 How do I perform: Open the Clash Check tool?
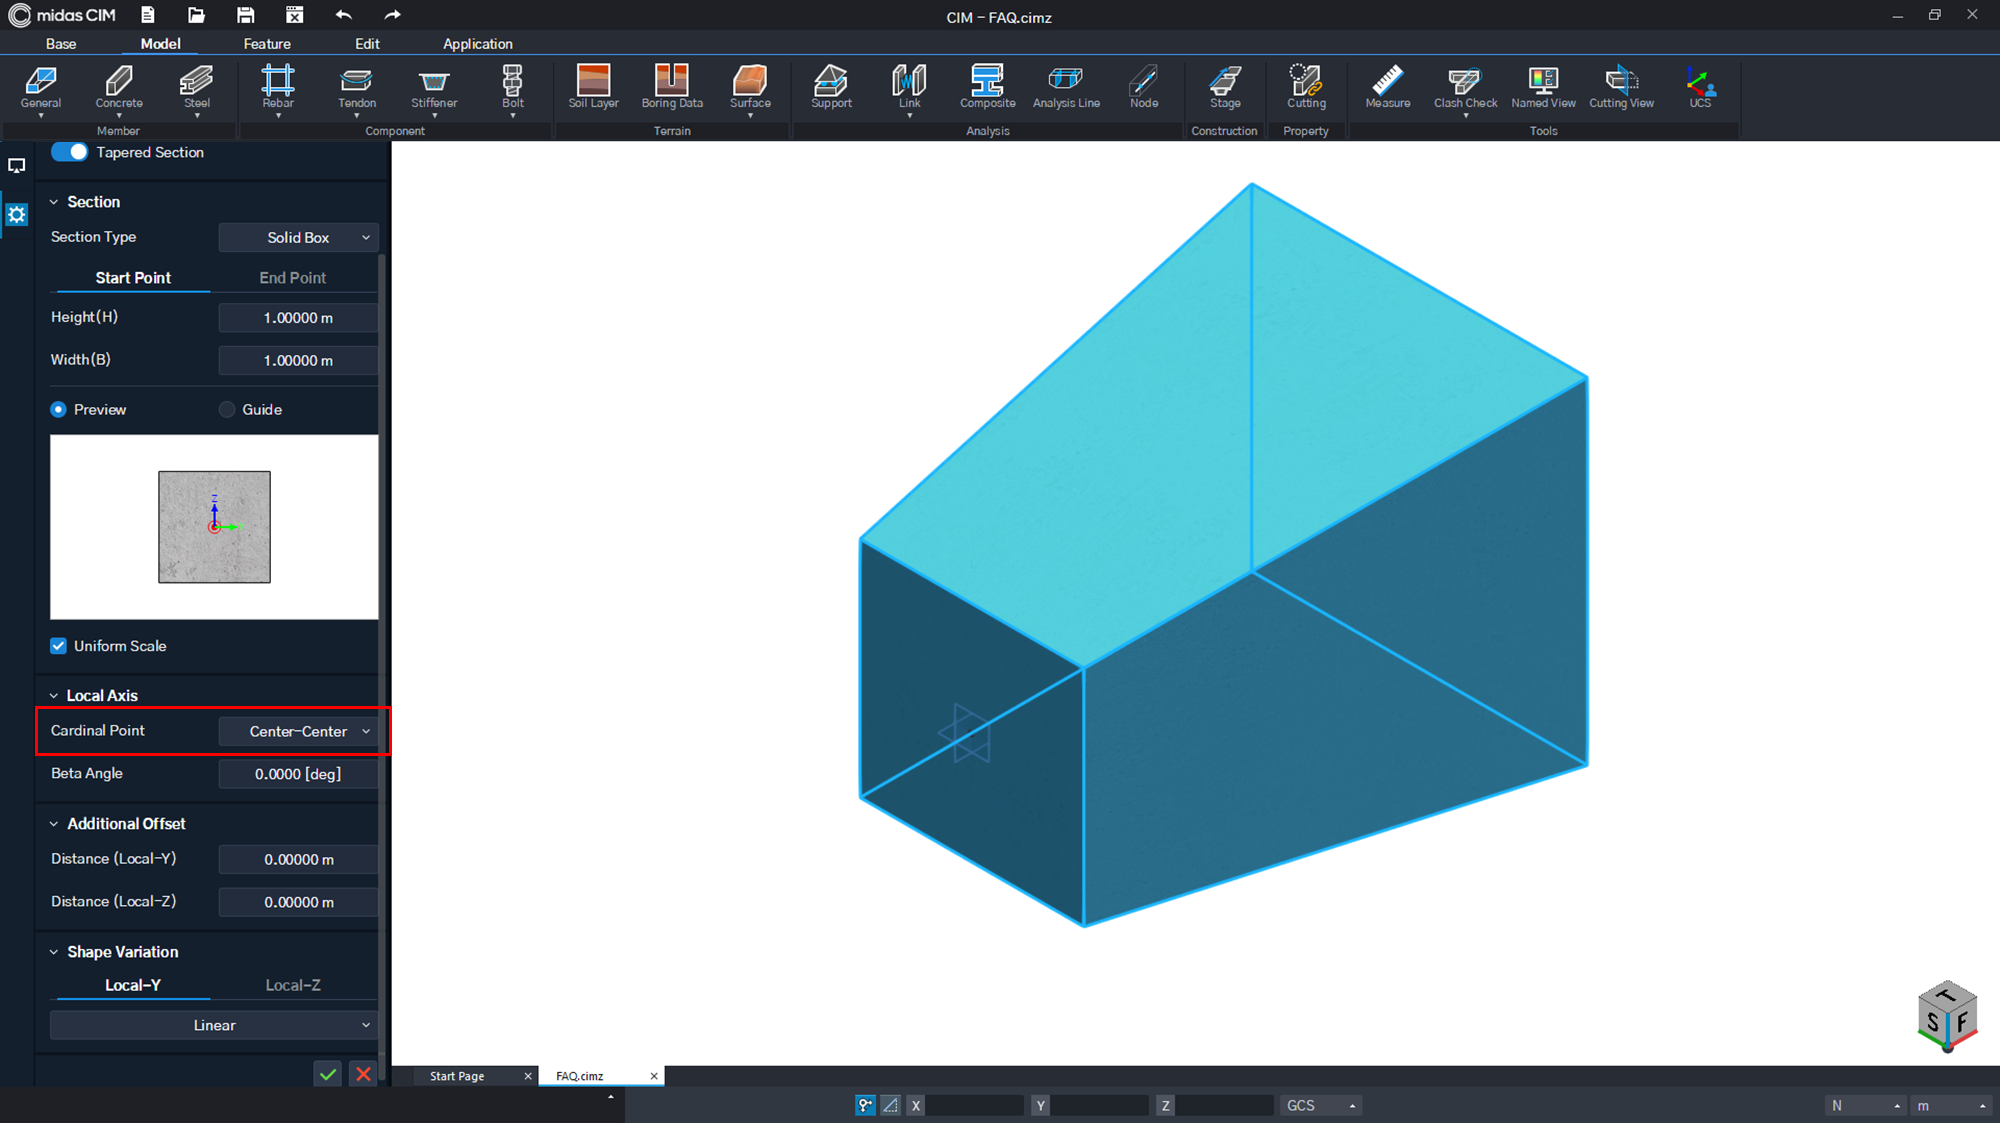coord(1465,87)
